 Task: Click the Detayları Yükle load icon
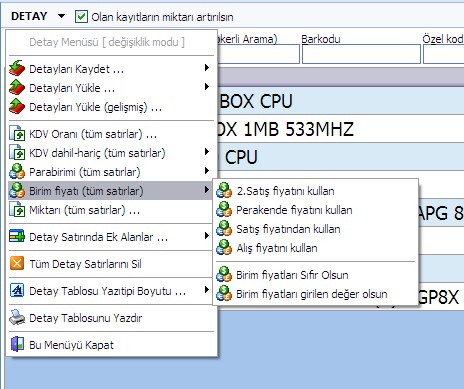[x=17, y=87]
